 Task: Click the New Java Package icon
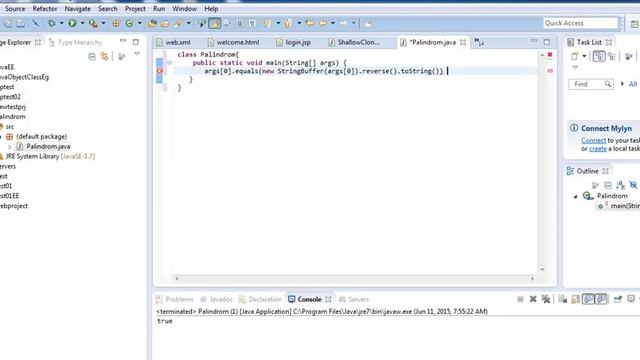[116, 24]
